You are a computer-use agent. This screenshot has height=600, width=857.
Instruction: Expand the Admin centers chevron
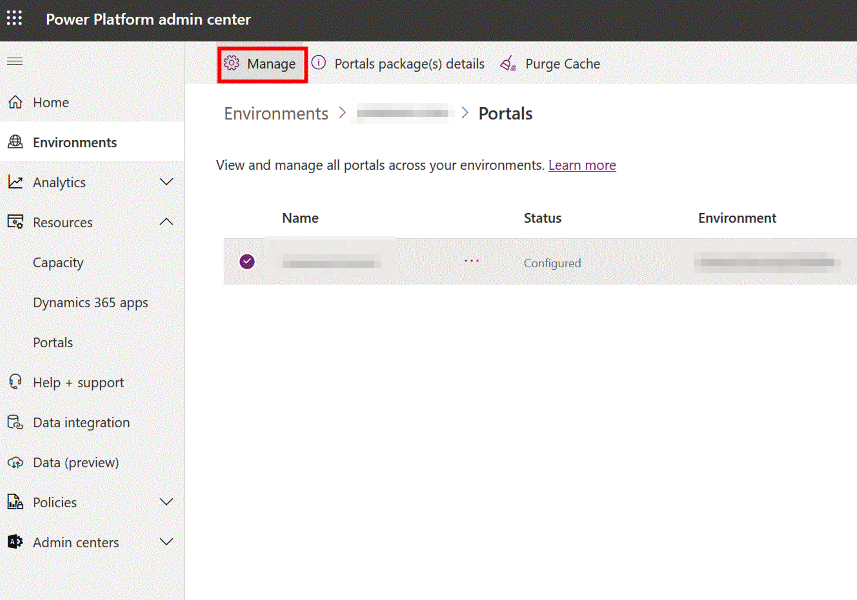pyautogui.click(x=167, y=542)
